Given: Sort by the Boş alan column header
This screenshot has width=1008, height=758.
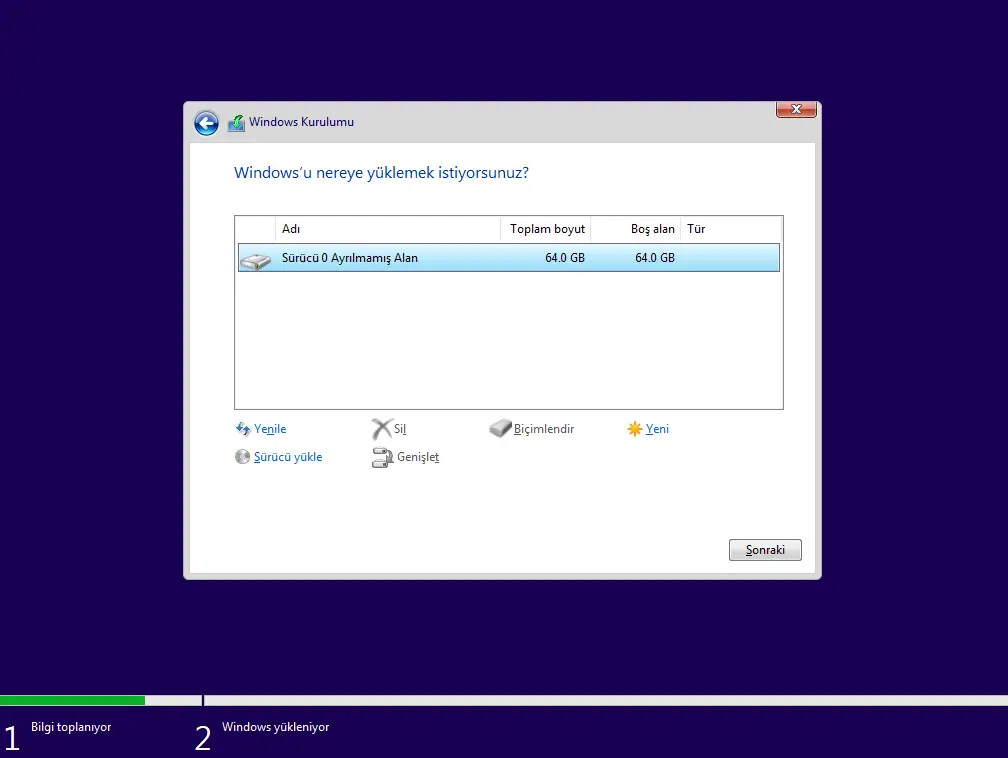Looking at the screenshot, I should 636,229.
